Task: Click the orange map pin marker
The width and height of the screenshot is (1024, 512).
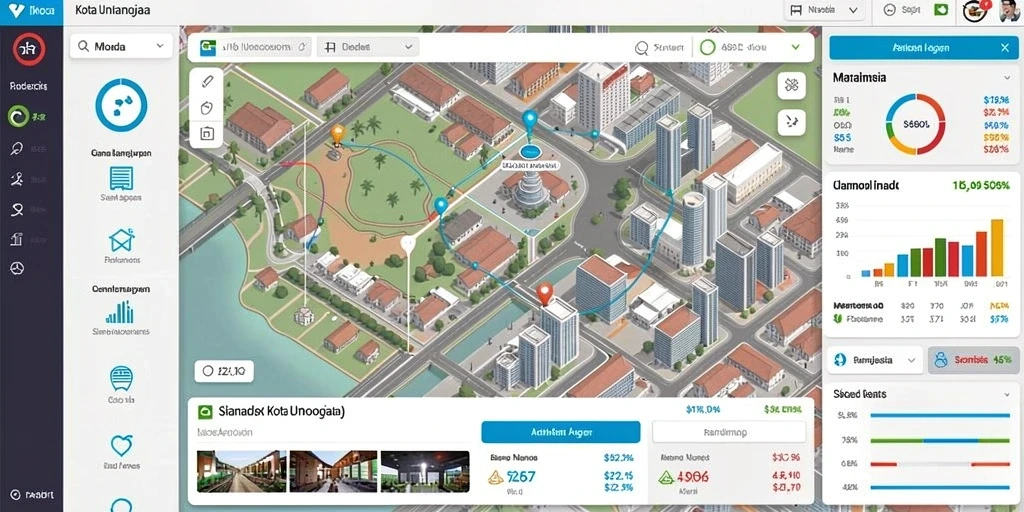Action: point(337,135)
